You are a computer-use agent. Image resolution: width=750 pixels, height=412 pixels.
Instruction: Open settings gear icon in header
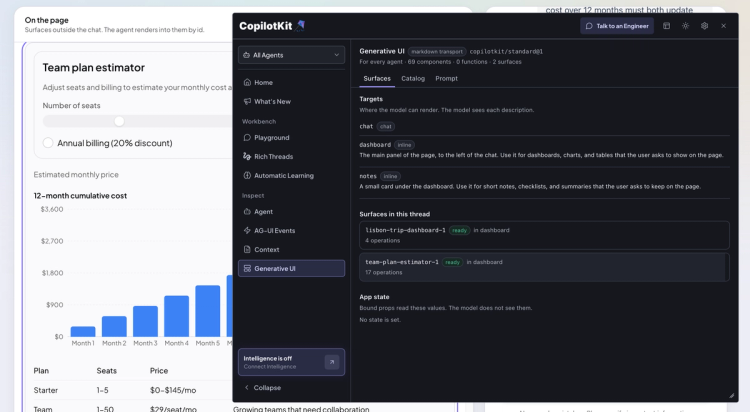[705, 26]
